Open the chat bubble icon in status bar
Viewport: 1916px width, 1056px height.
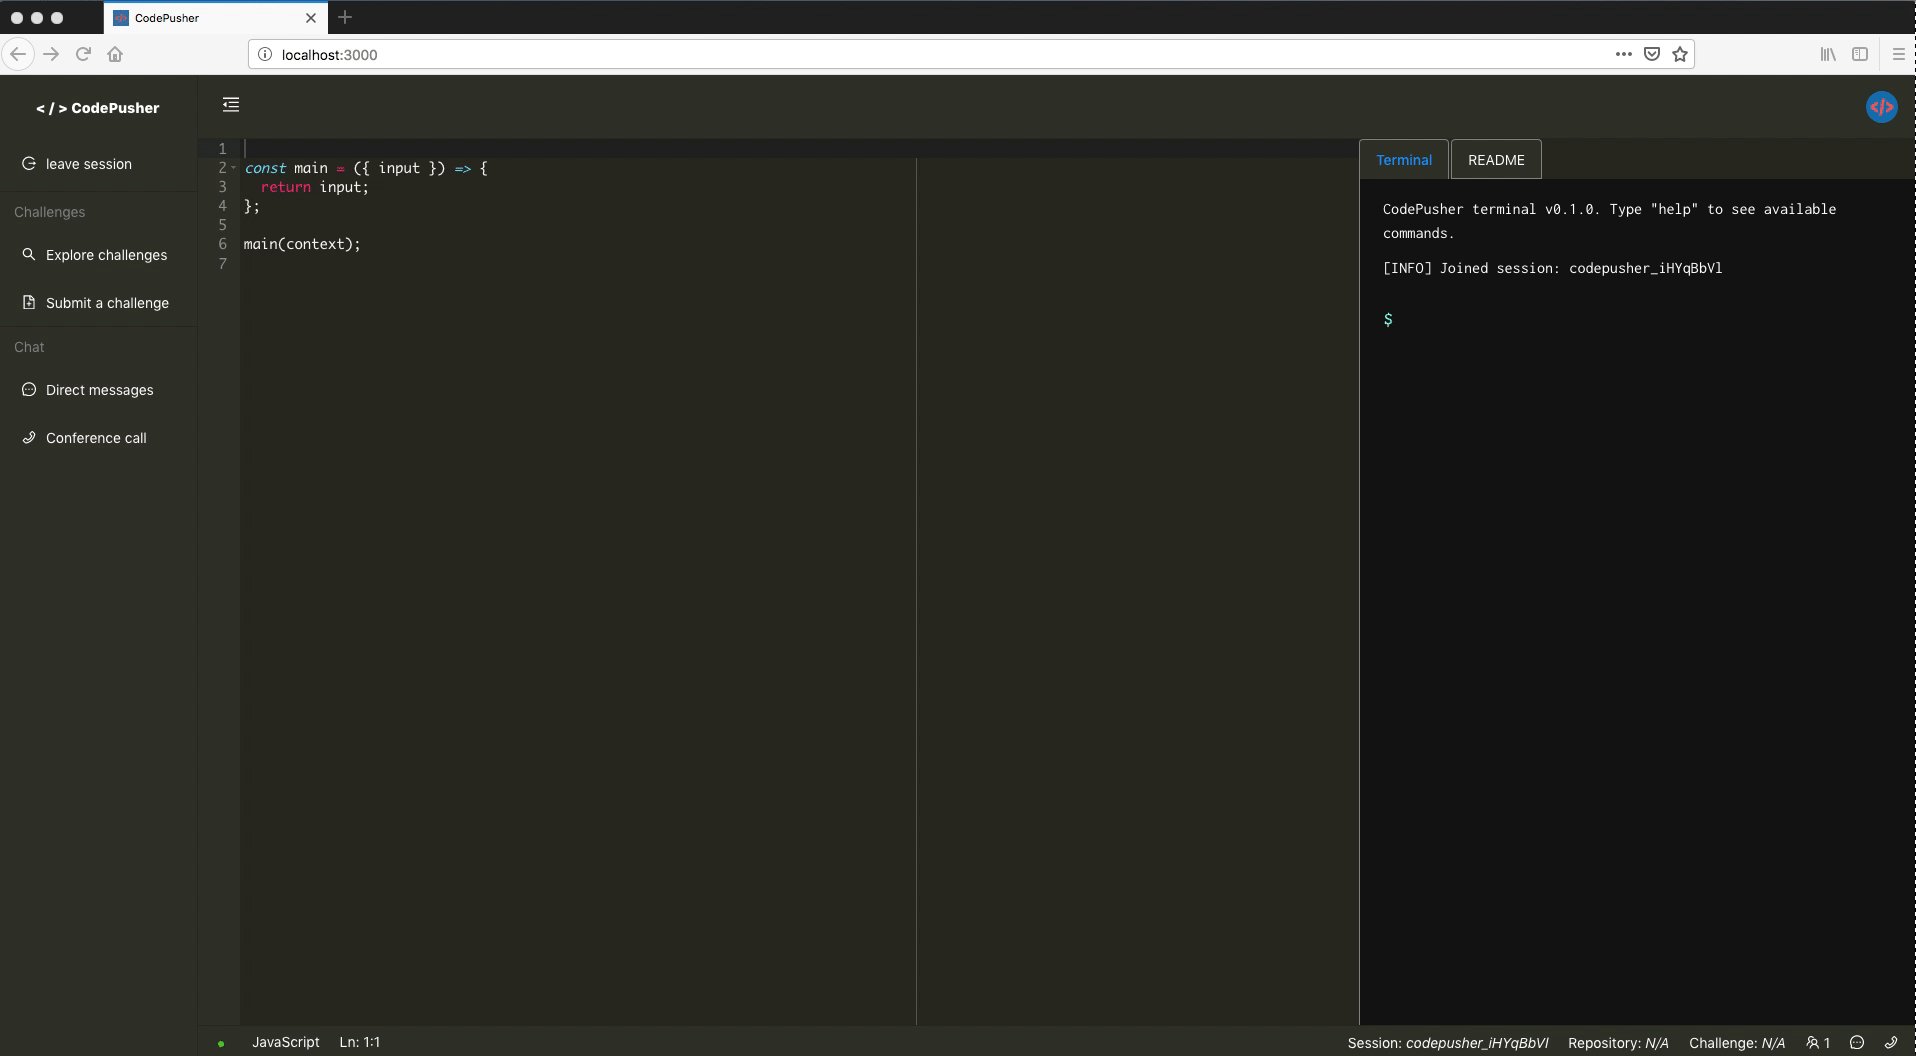click(x=1857, y=1042)
